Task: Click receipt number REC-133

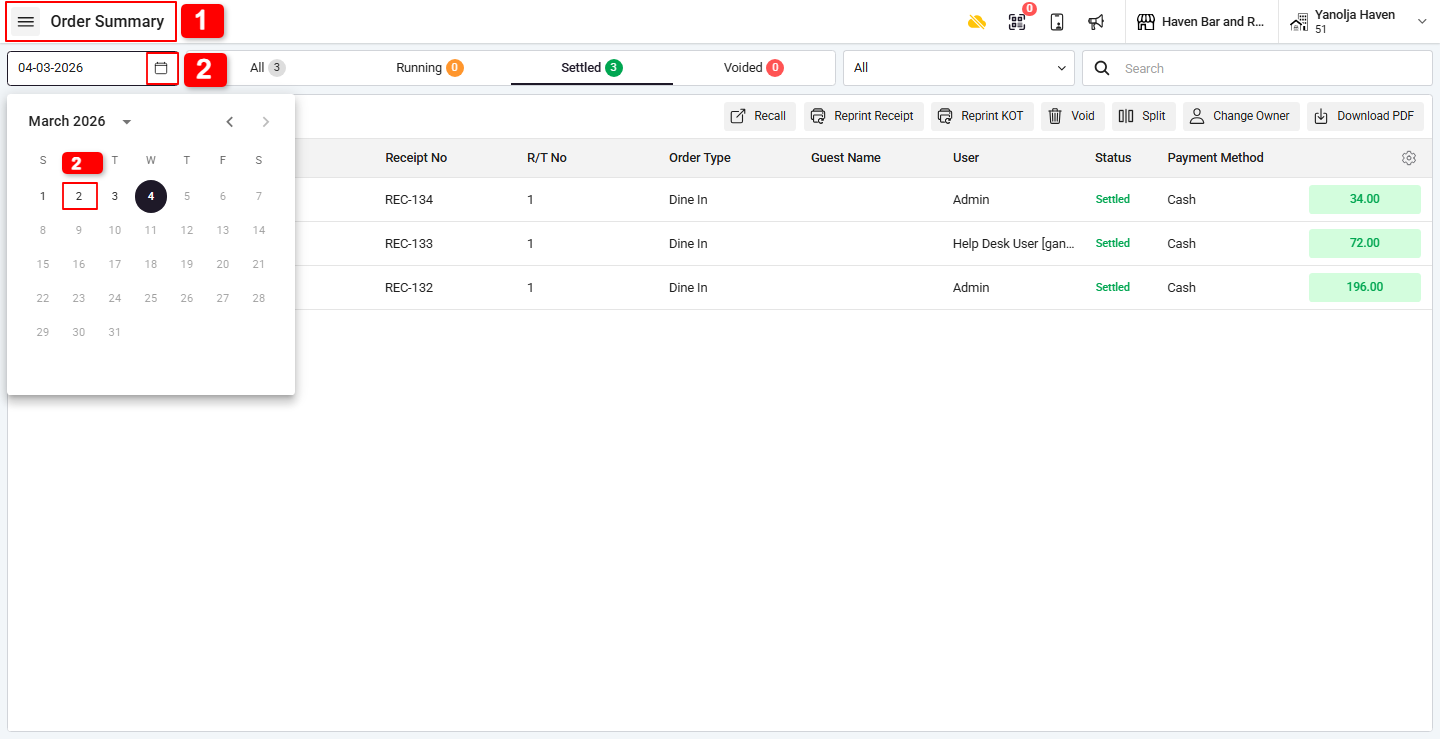Action: pyautogui.click(x=409, y=244)
